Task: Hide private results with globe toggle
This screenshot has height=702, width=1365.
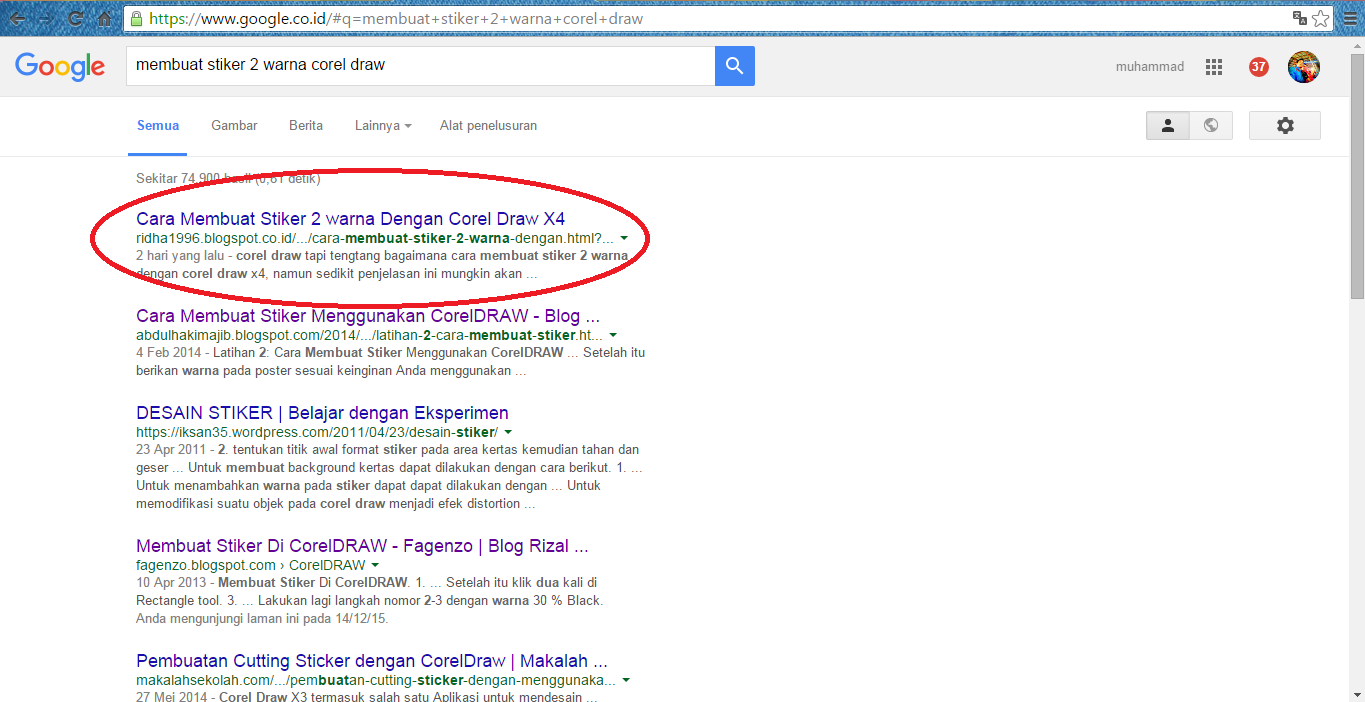Action: point(1211,125)
